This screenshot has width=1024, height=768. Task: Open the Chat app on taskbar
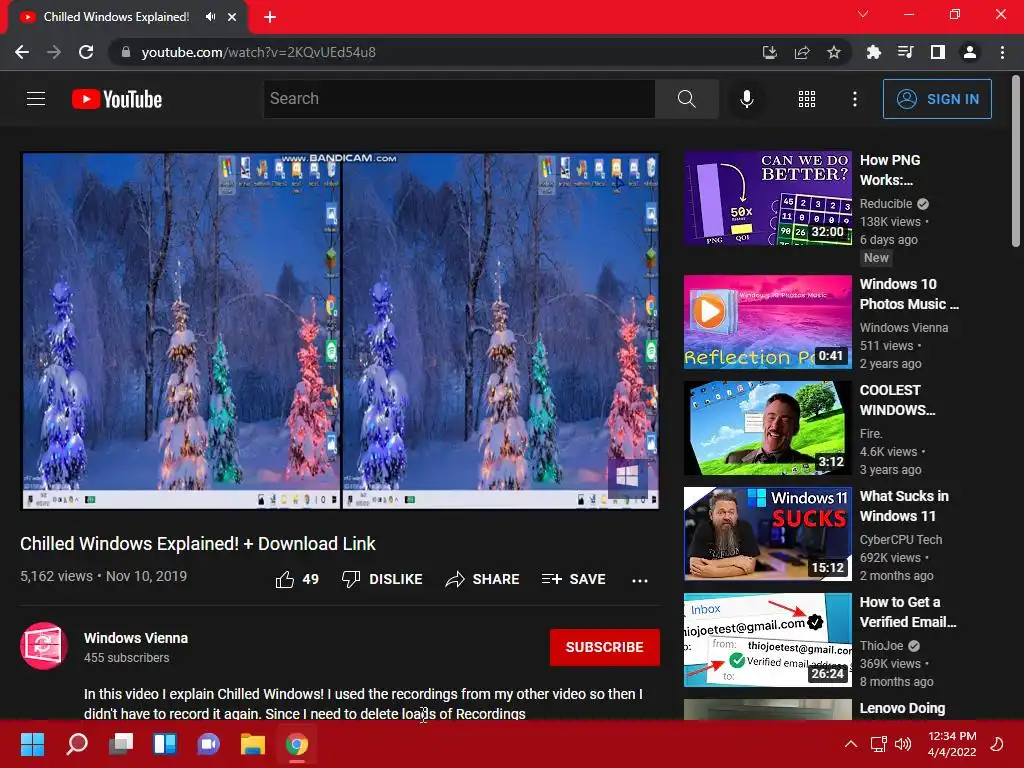pyautogui.click(x=209, y=744)
